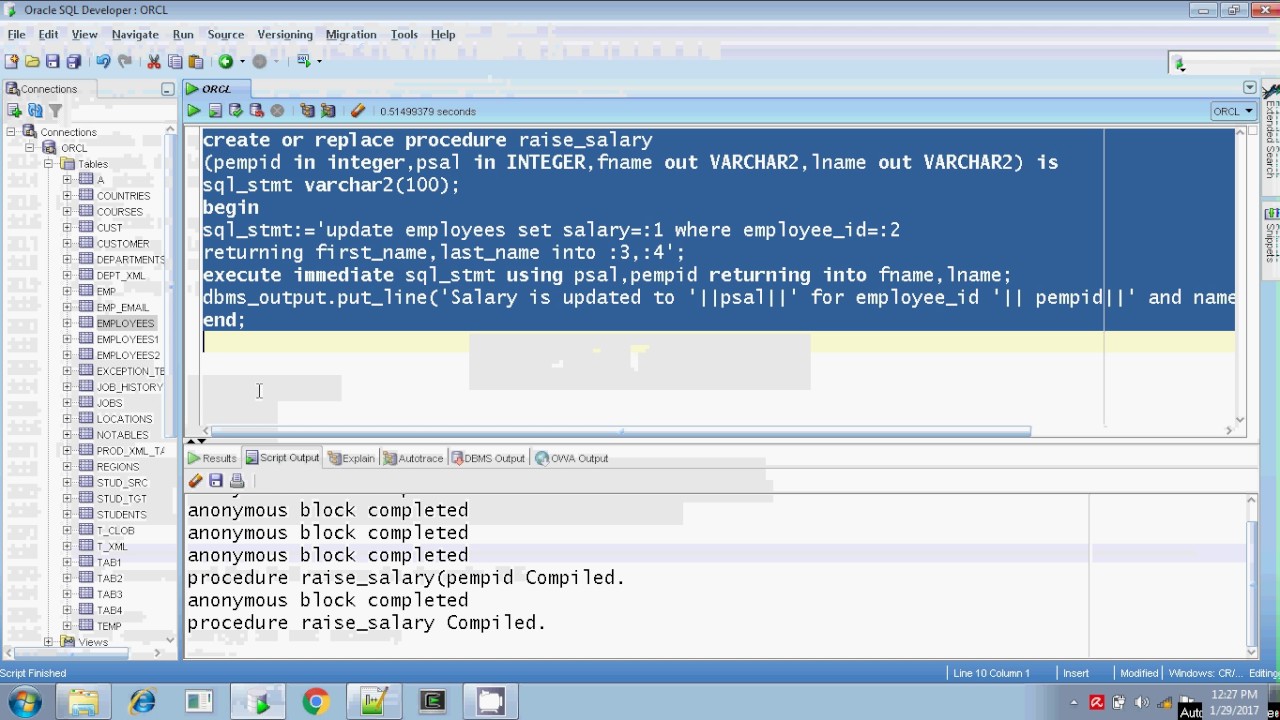Open the Navigate menu
Viewport: 1280px width, 720px height.
click(x=135, y=34)
